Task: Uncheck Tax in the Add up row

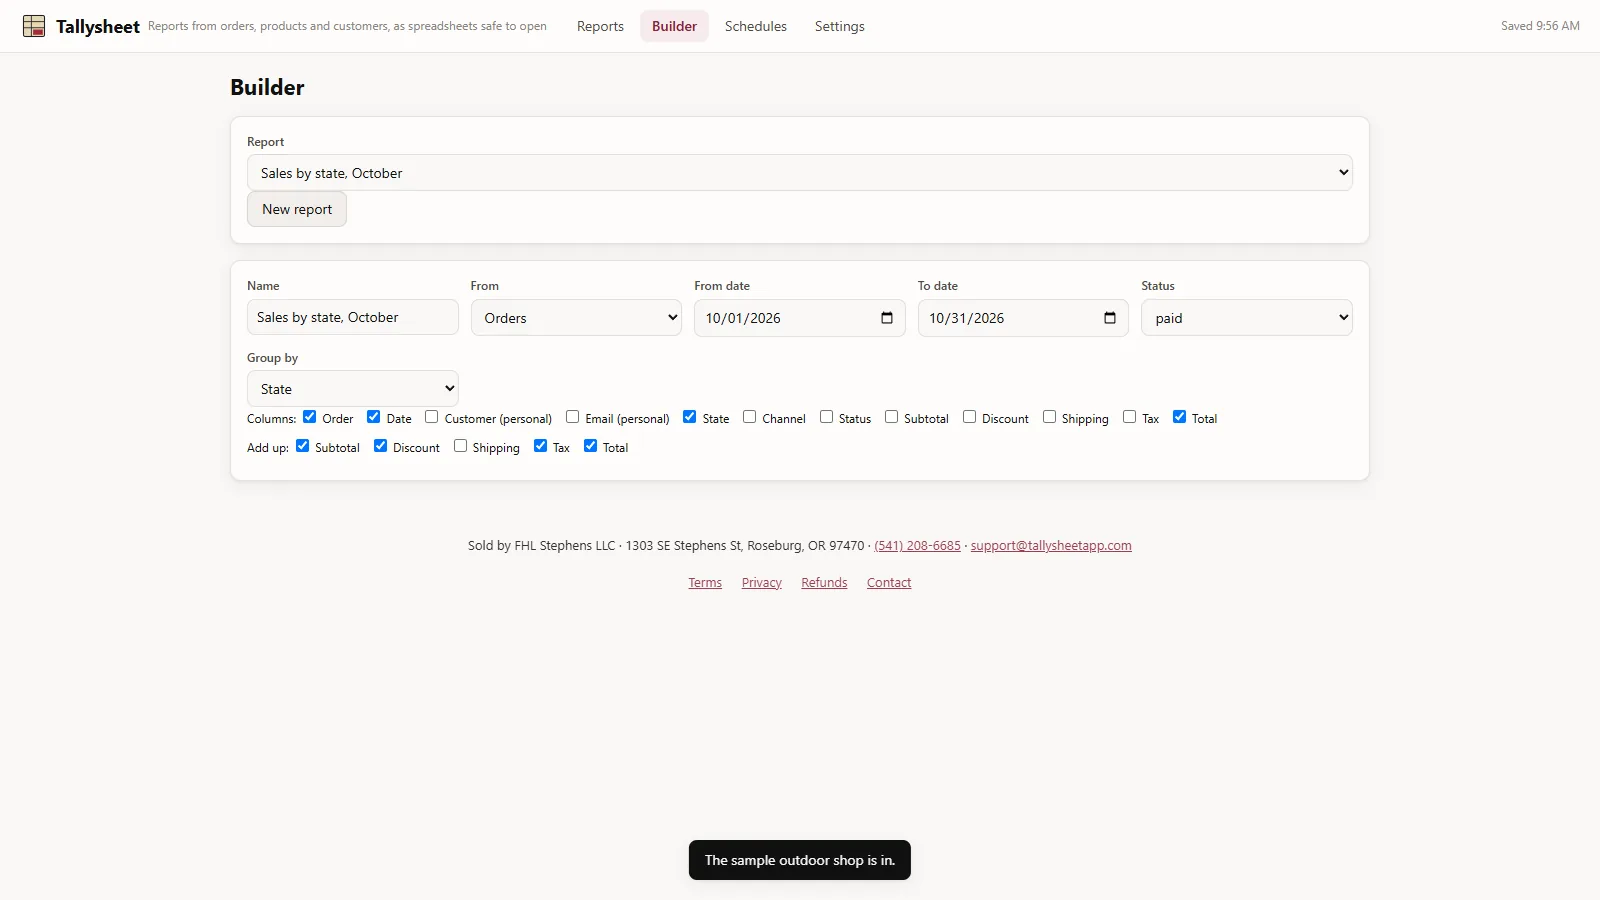Action: point(541,446)
